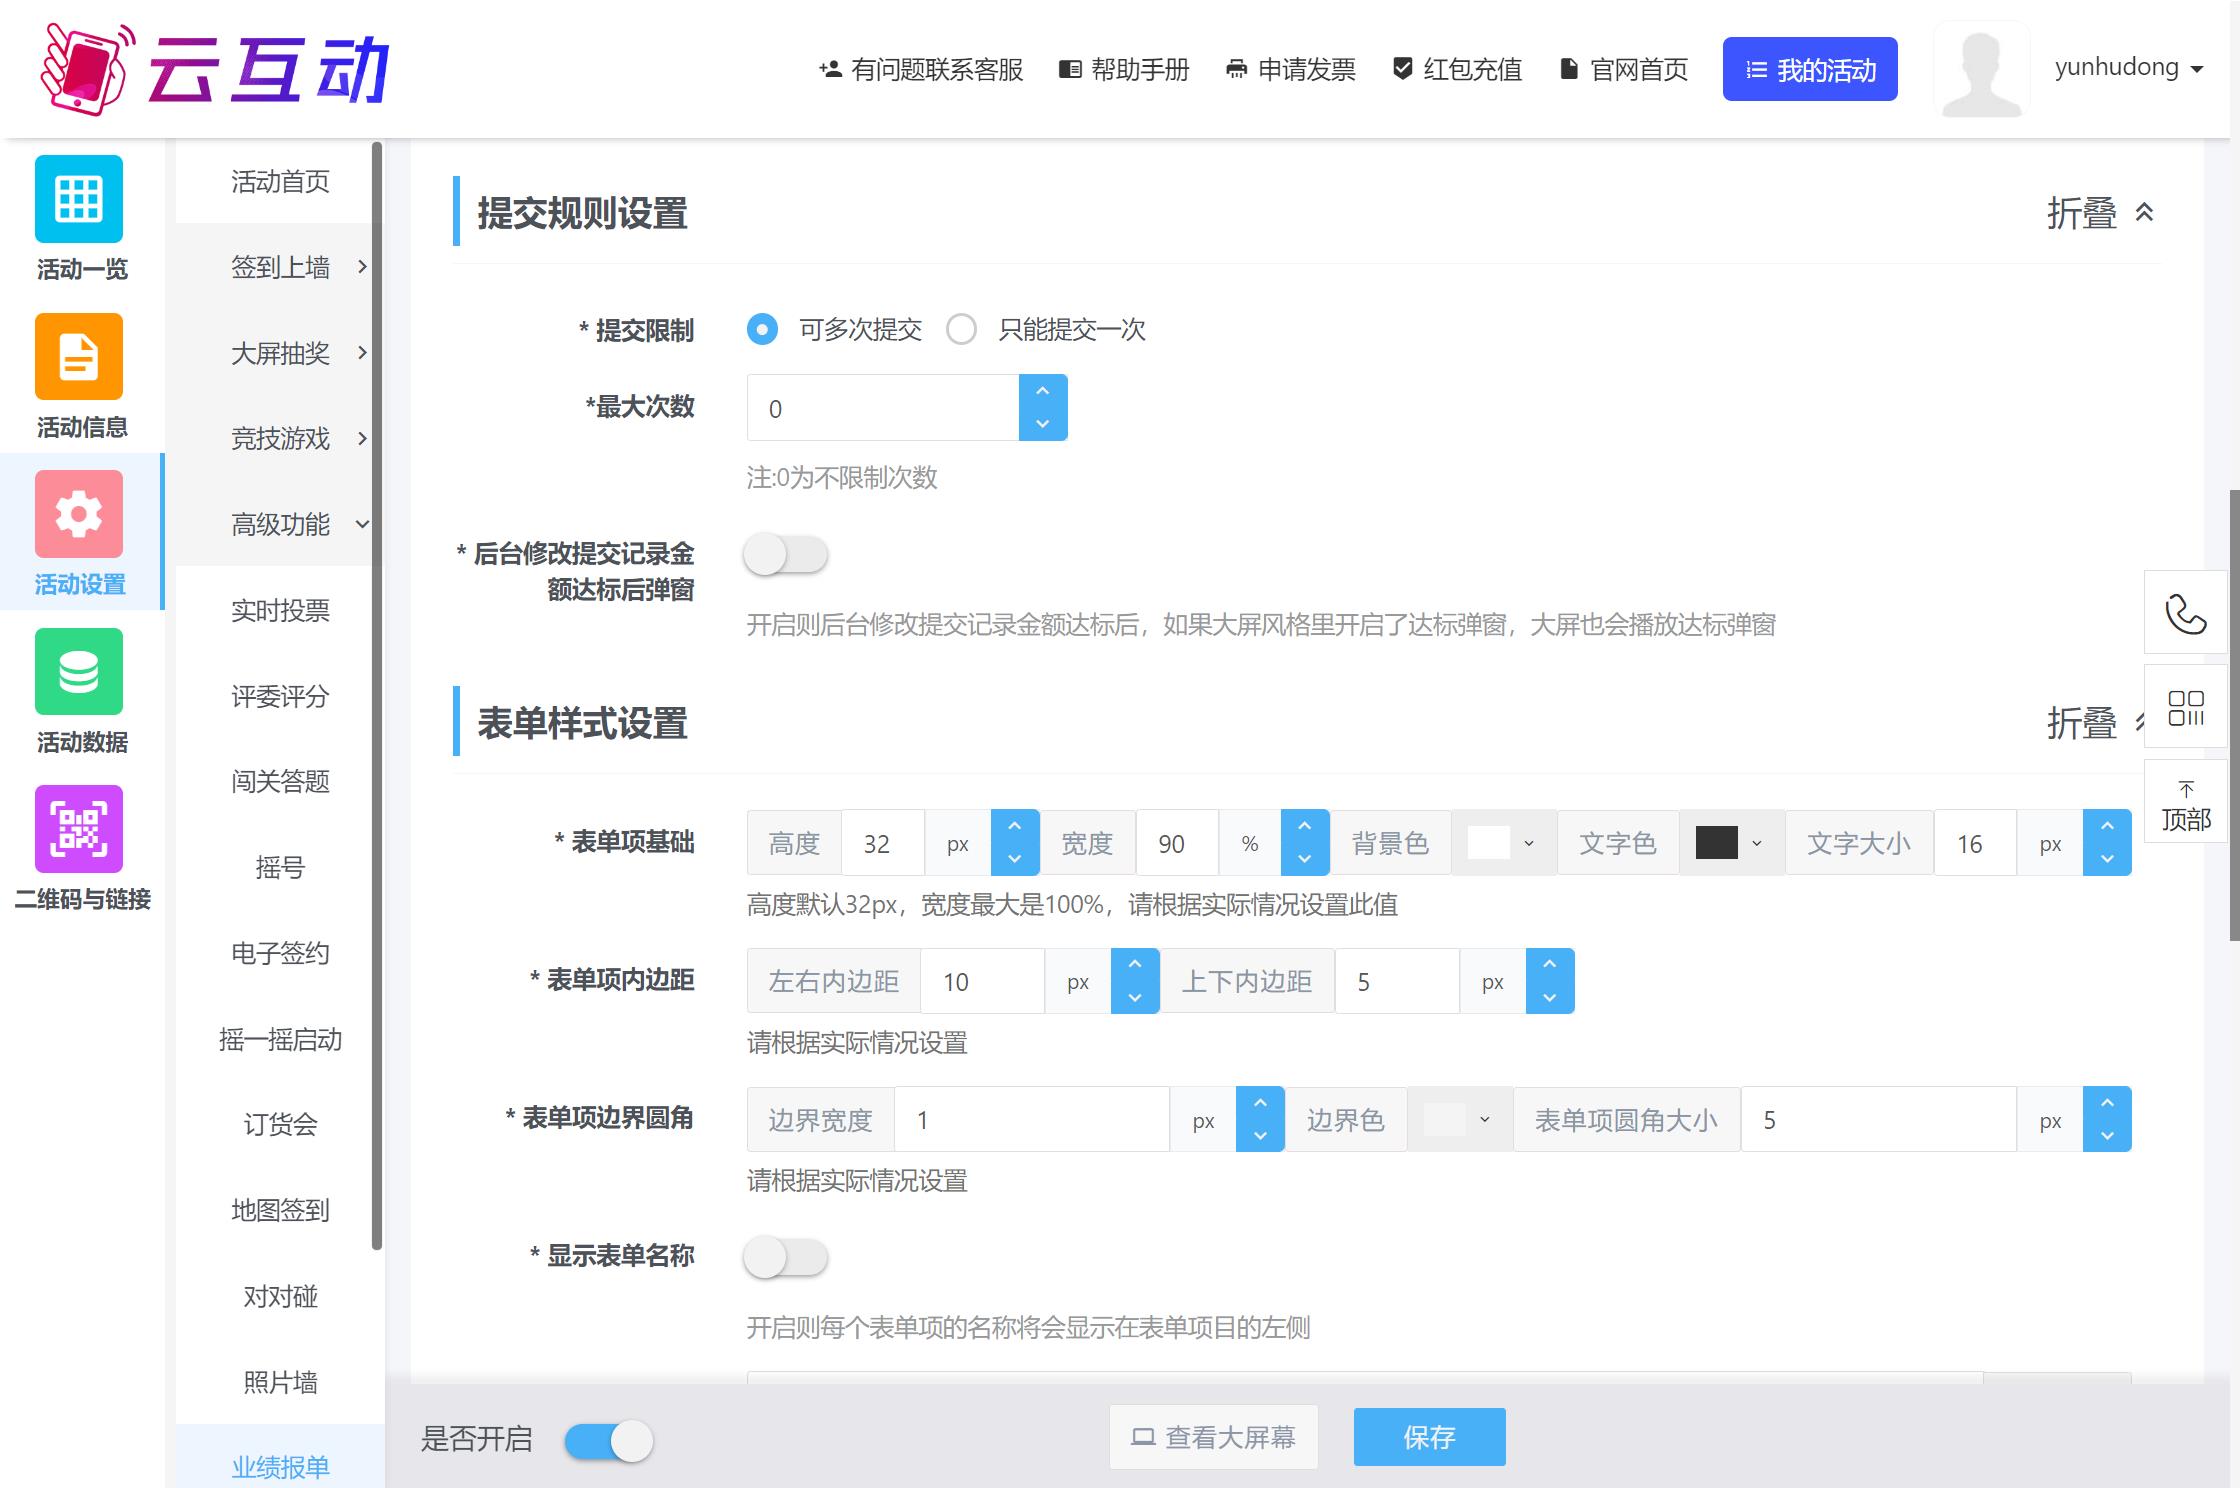
Task: Increase 最大次数 with the up stepper arrow
Action: point(1043,390)
